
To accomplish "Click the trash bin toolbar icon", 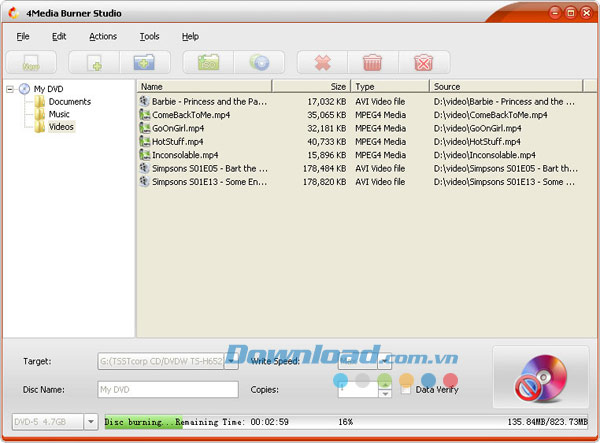I will [x=372, y=63].
